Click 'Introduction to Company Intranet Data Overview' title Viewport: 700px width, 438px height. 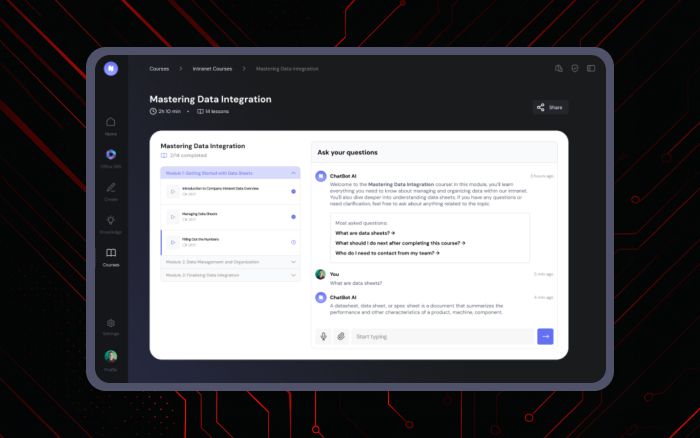click(x=220, y=188)
